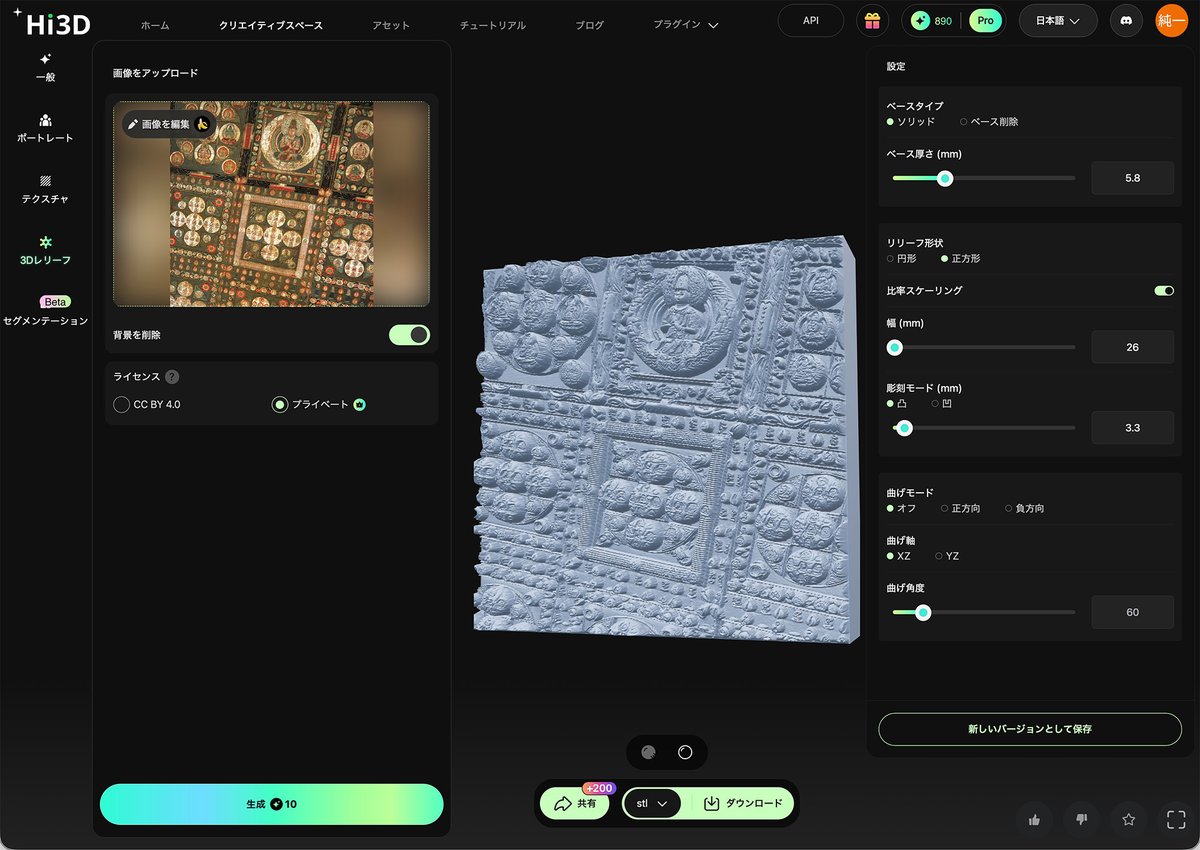Screen dimensions: 1200x850
Task: Select the 3Dレリーフ sidebar mode
Action: [x=45, y=250]
